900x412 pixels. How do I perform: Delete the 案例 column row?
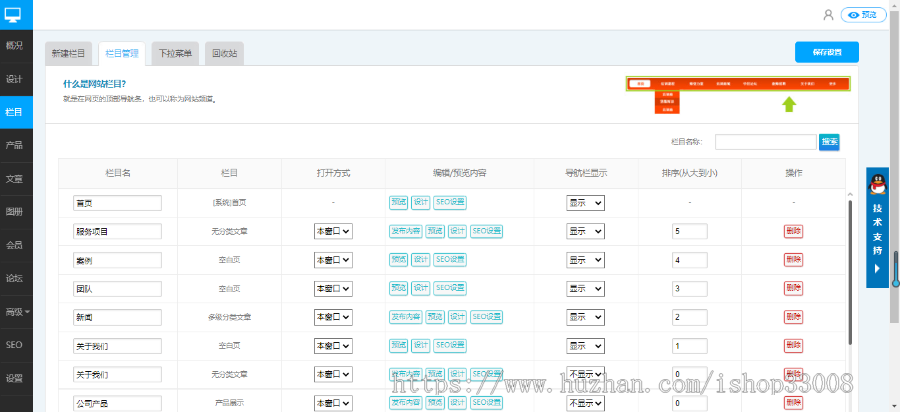[793, 260]
